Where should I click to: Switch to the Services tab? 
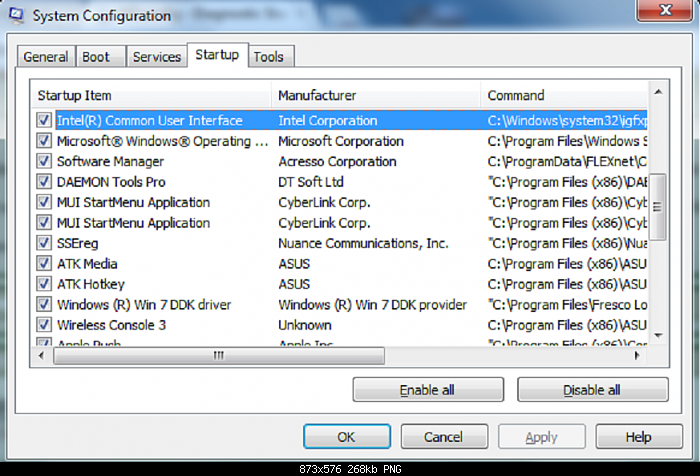157,57
